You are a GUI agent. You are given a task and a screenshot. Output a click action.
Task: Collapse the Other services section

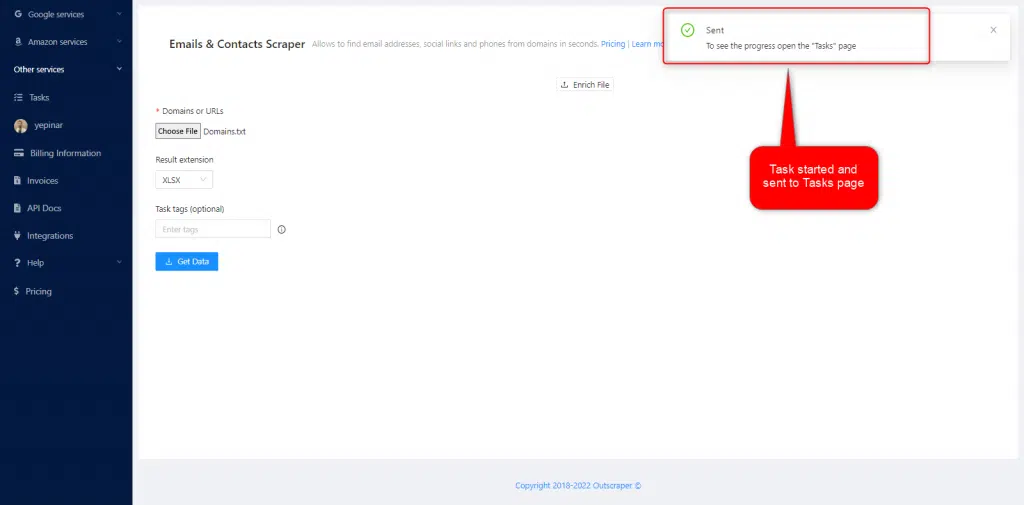(x=119, y=70)
